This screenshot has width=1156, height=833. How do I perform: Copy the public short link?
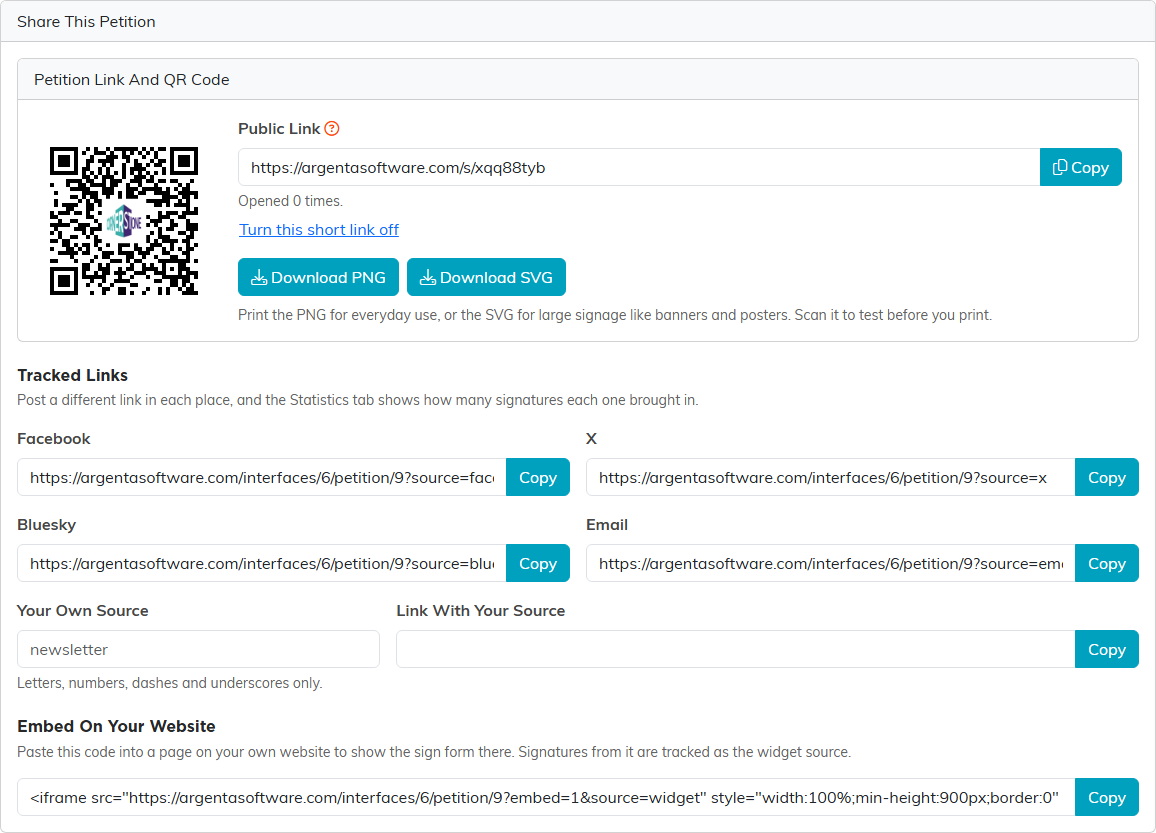1080,167
